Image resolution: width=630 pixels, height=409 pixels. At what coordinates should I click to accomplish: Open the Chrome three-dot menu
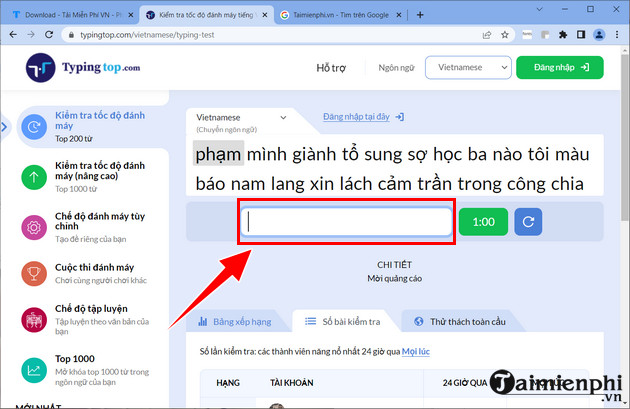[x=617, y=35]
